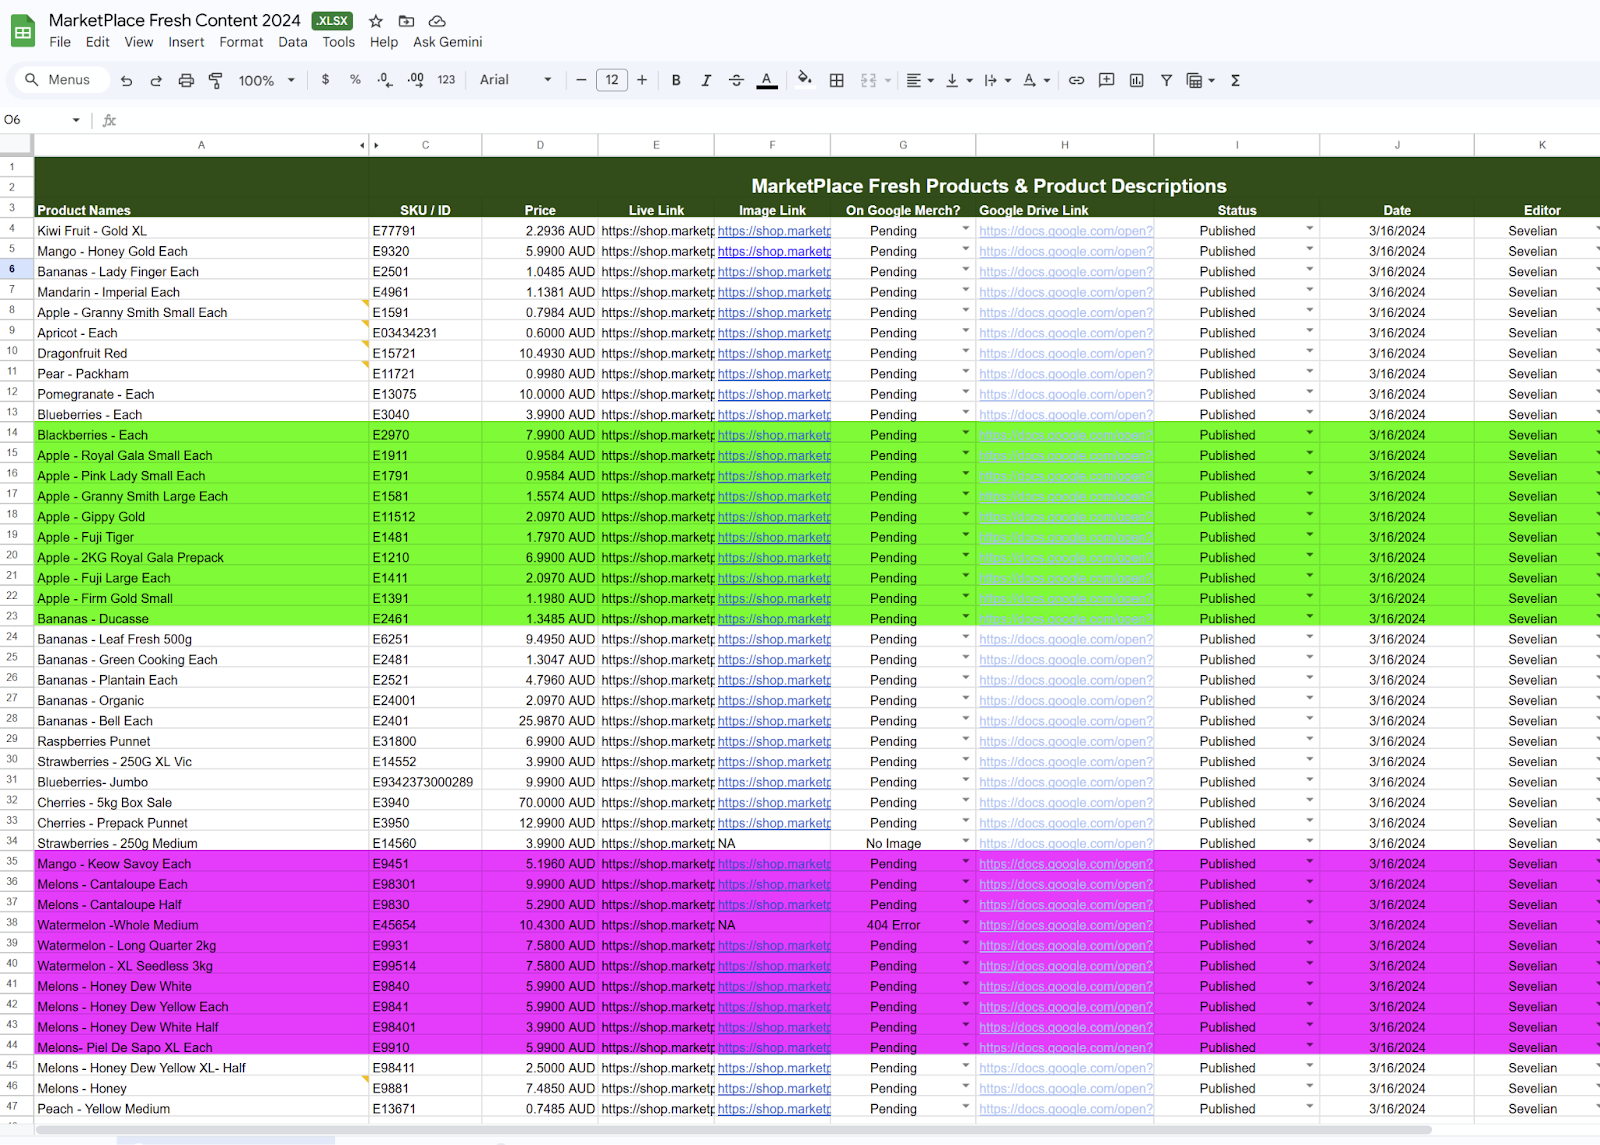The image size is (1600, 1145).
Task: Open Google Drive link for Dragonfruit Red
Action: (x=1066, y=354)
